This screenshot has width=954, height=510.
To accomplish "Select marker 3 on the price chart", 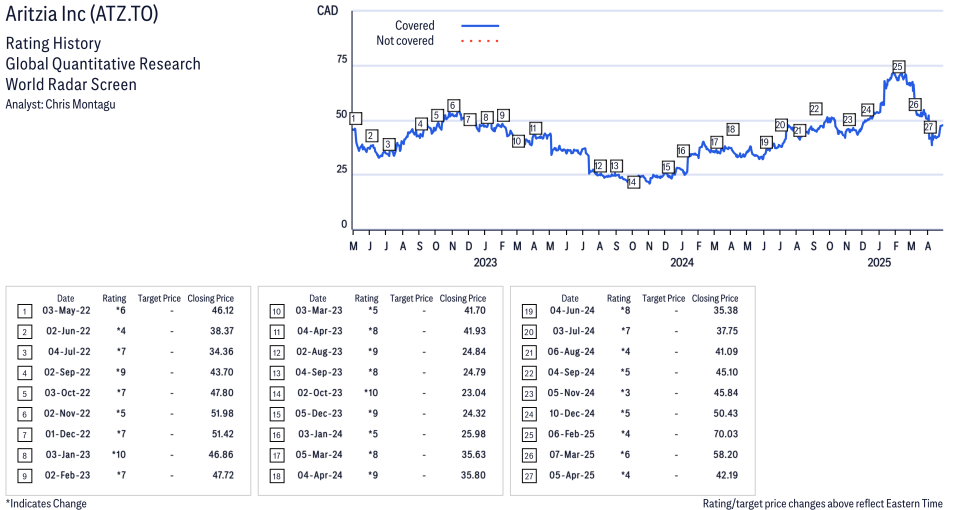I will click(x=389, y=145).
